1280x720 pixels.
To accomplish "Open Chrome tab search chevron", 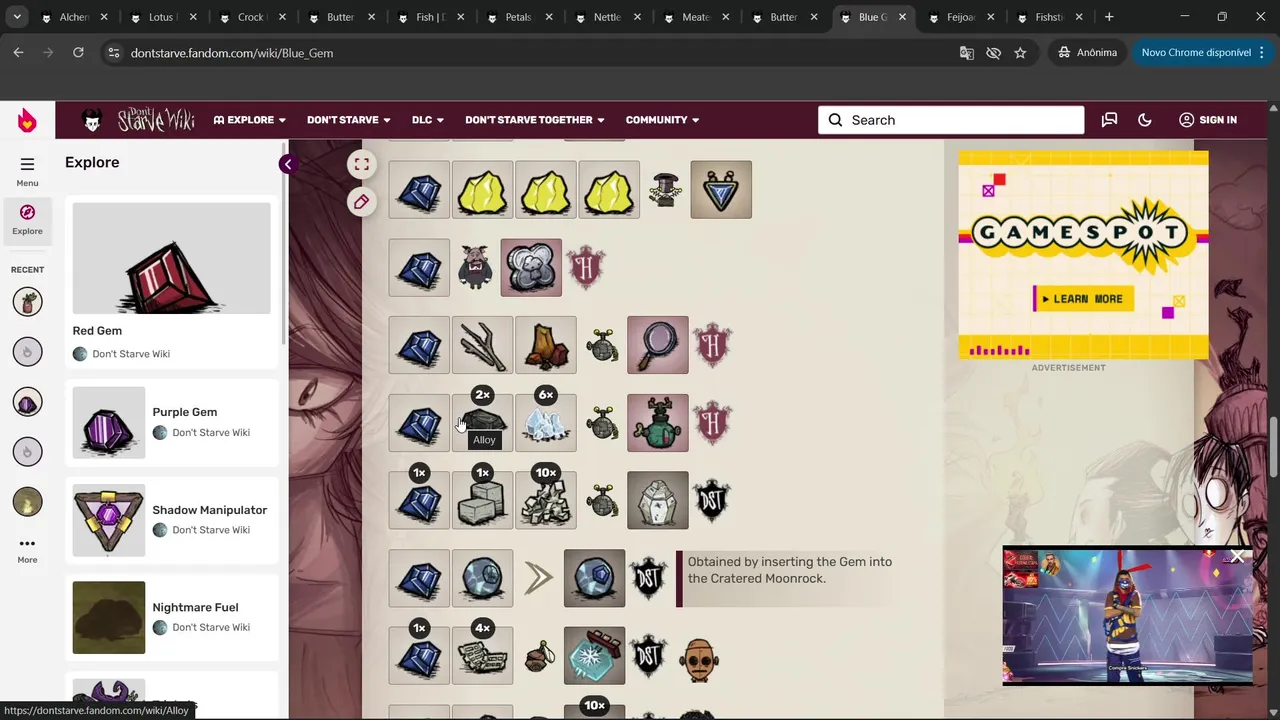I will [x=17, y=17].
